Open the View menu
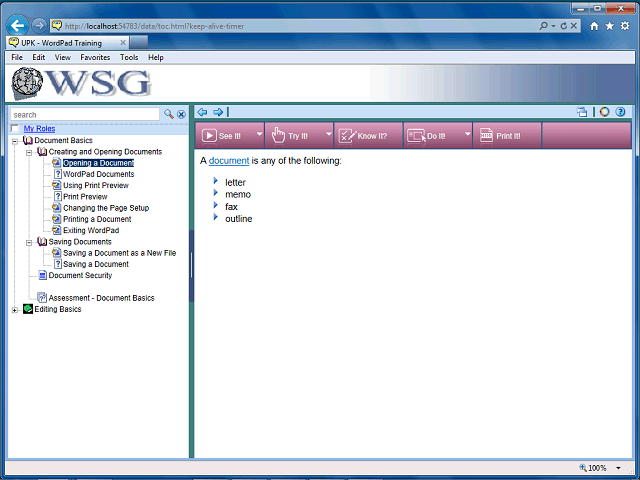The width and height of the screenshot is (640, 480). [x=62, y=58]
